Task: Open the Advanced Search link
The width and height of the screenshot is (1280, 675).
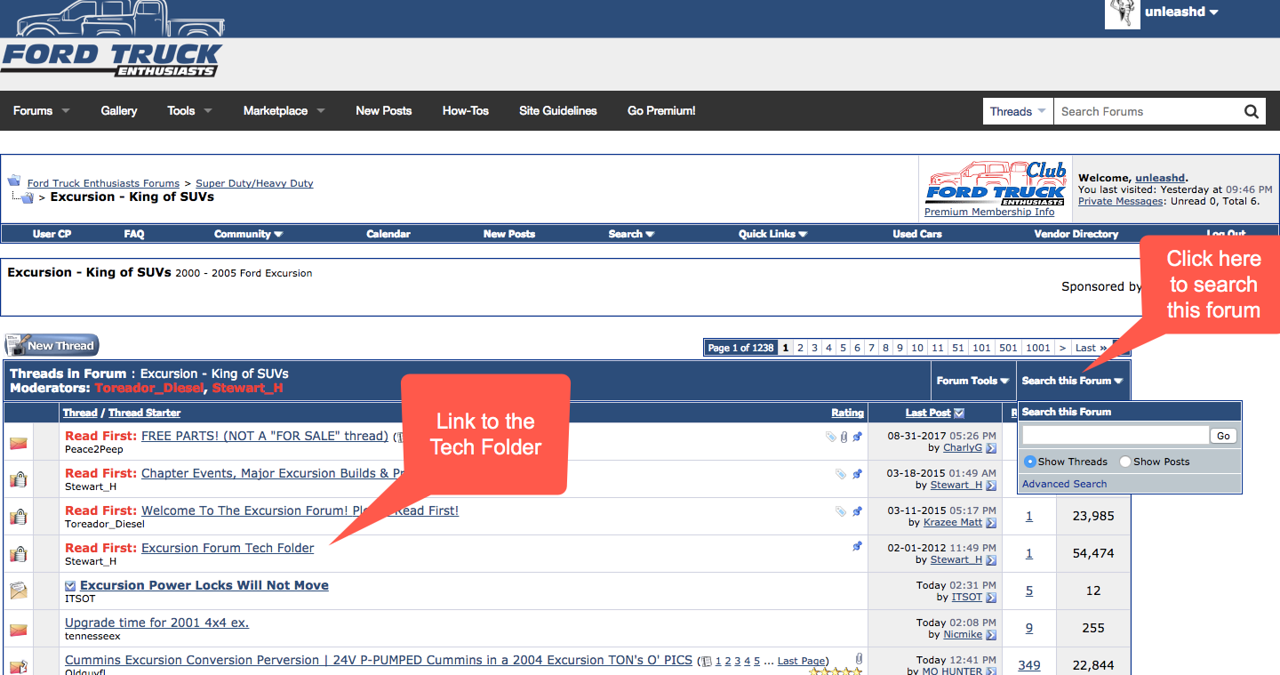Action: [1064, 484]
